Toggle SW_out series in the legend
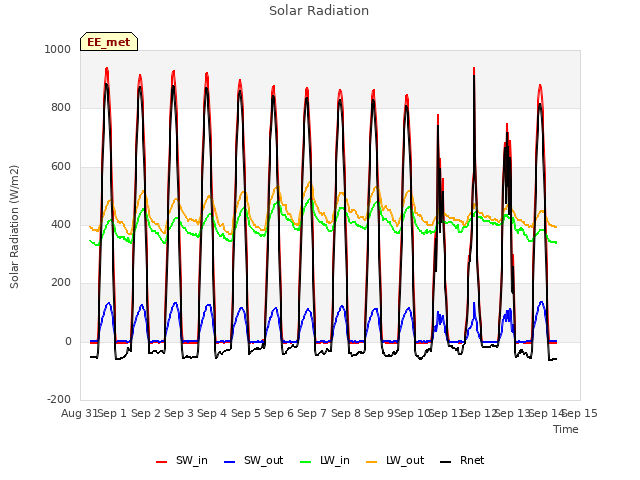640x480 pixels. point(253,460)
